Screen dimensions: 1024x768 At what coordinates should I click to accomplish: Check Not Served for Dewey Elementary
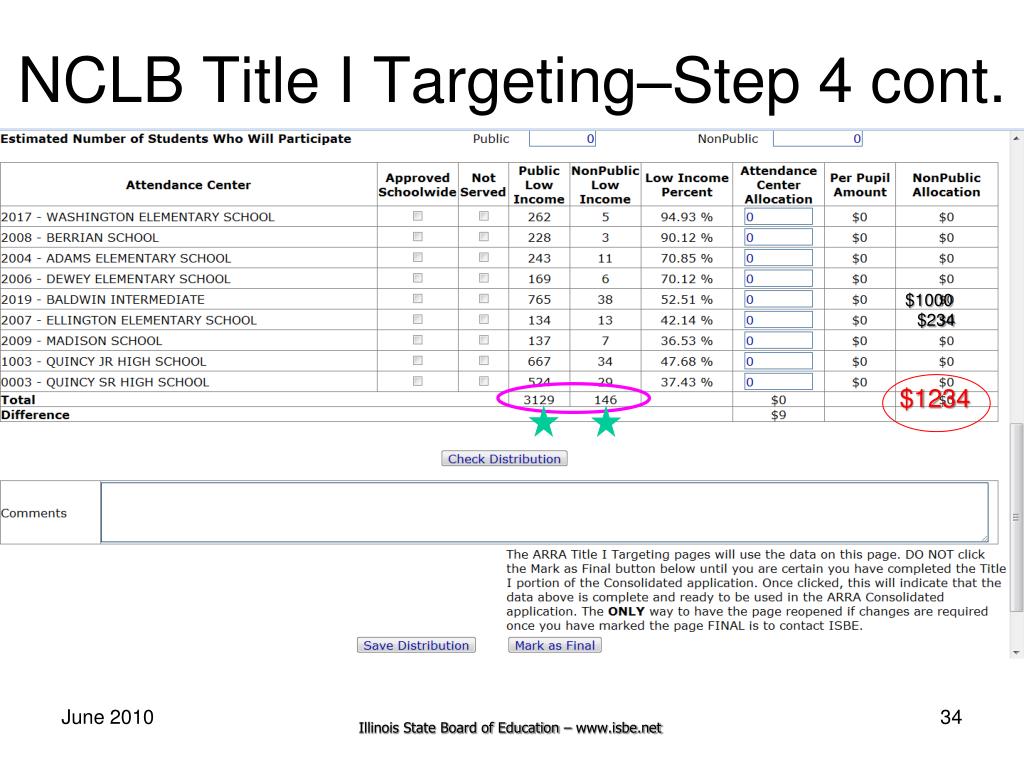484,278
